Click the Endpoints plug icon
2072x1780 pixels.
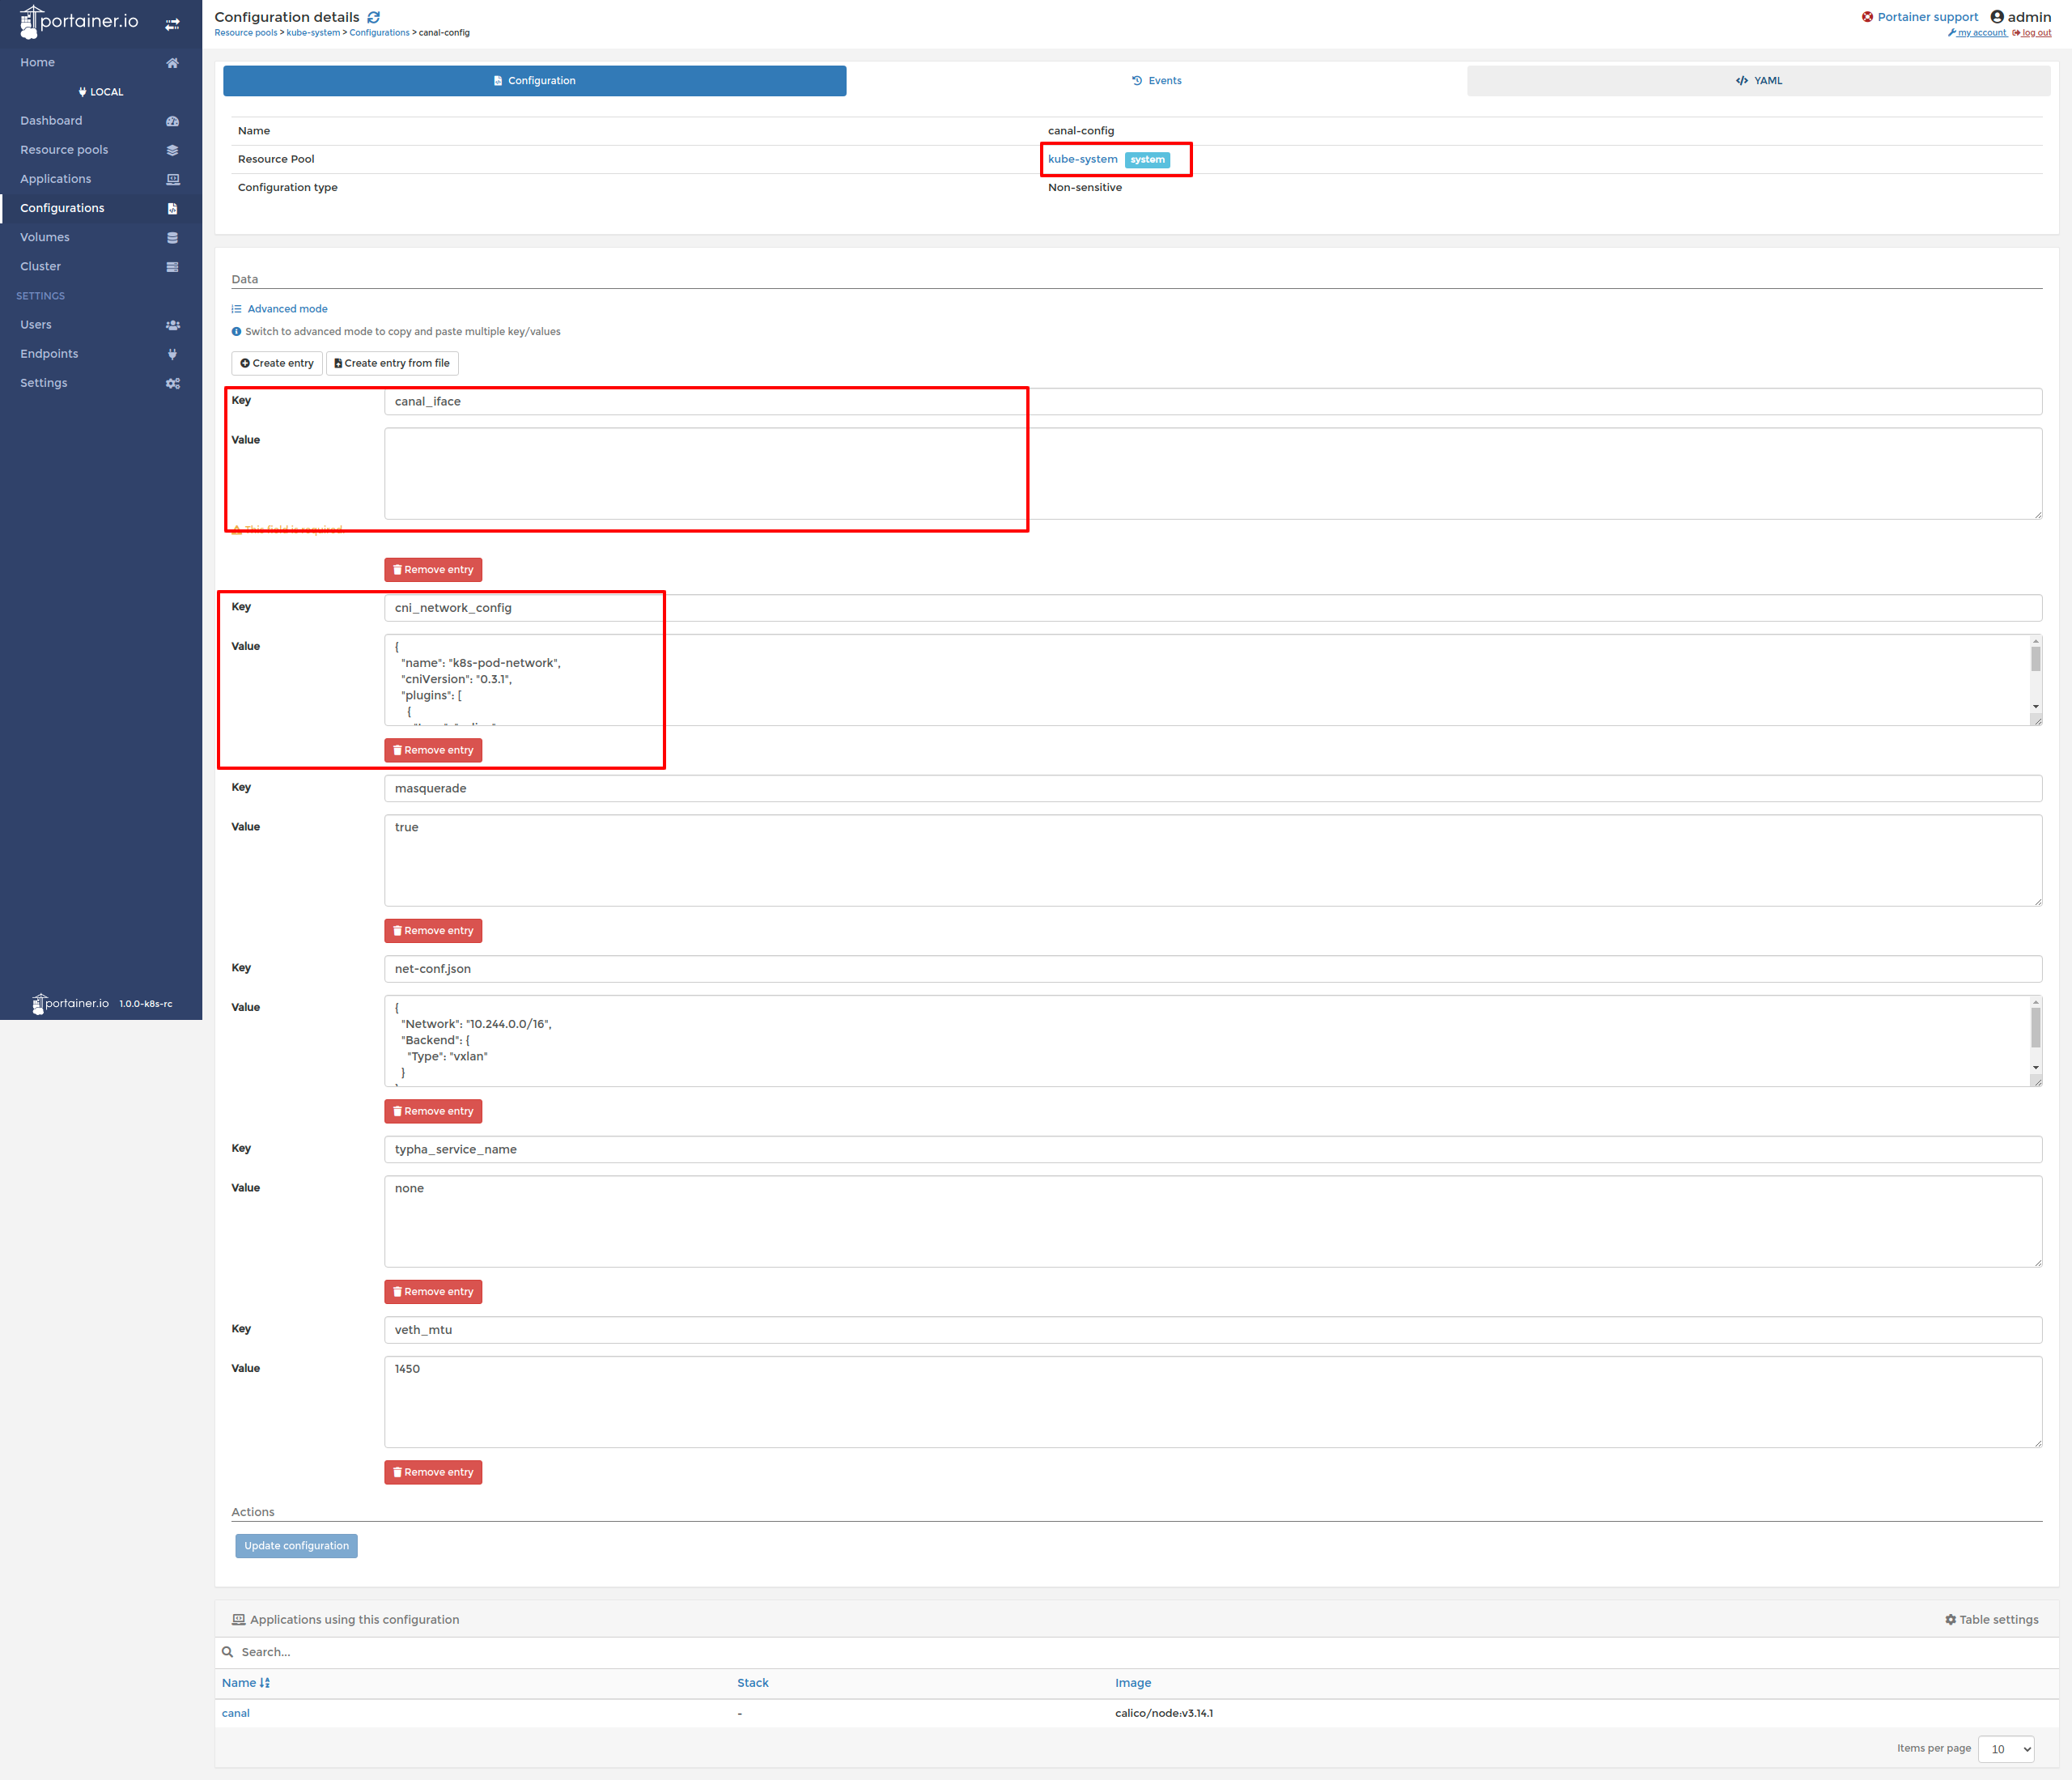172,354
